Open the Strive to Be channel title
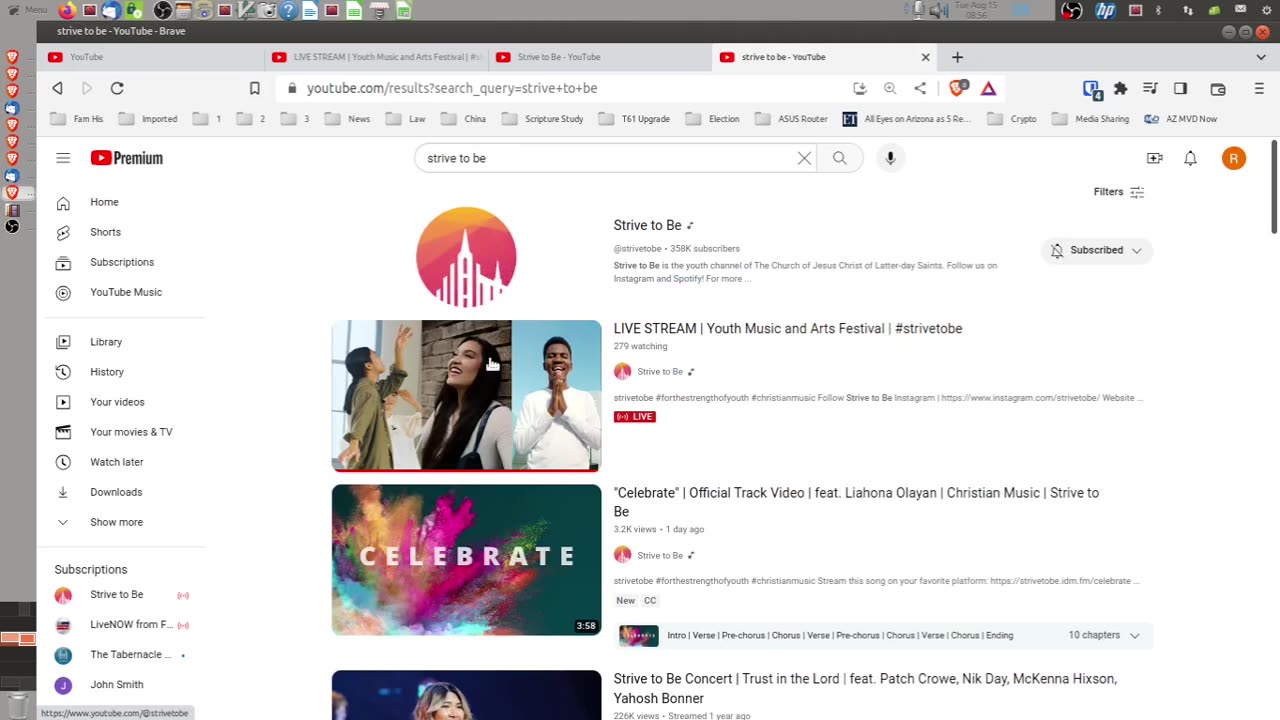Image resolution: width=1280 pixels, height=720 pixels. pyautogui.click(x=647, y=225)
